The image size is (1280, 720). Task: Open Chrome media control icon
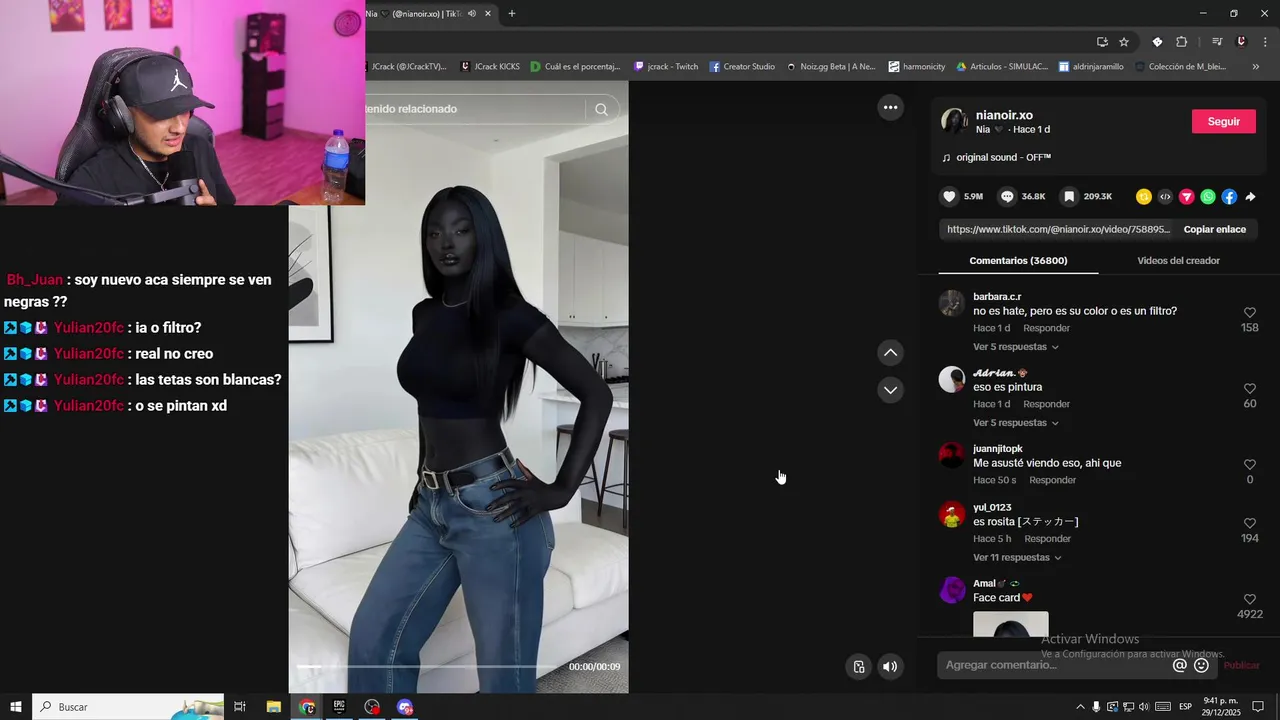1216,42
